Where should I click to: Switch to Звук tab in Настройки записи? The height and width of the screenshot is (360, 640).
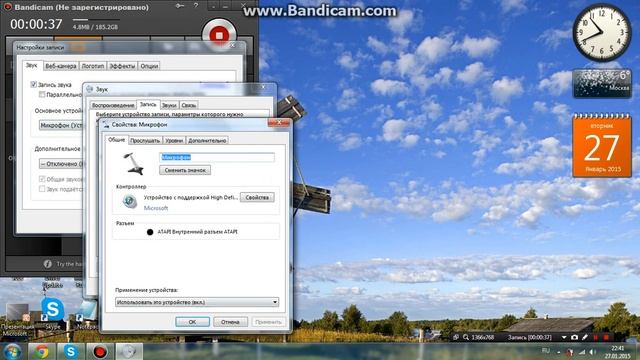(31, 65)
